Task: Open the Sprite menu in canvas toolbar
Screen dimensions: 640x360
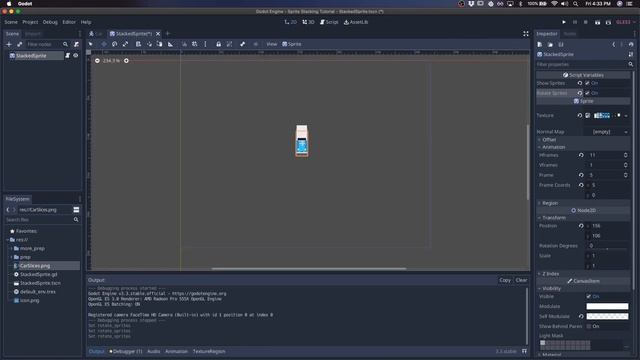Action: [292, 44]
